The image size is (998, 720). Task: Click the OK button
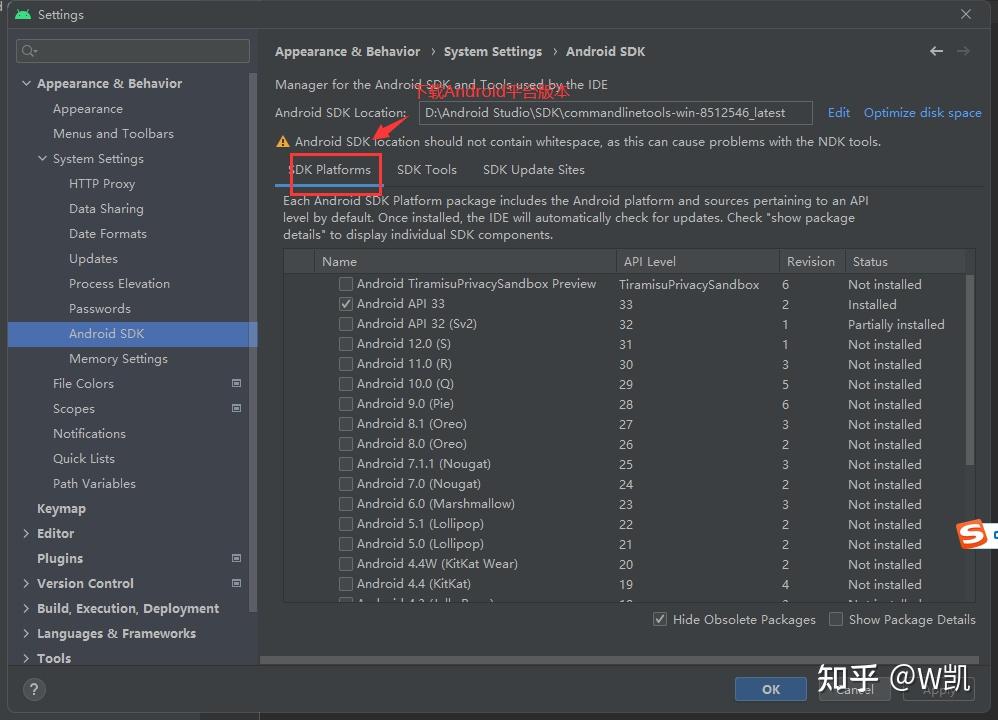click(x=770, y=689)
